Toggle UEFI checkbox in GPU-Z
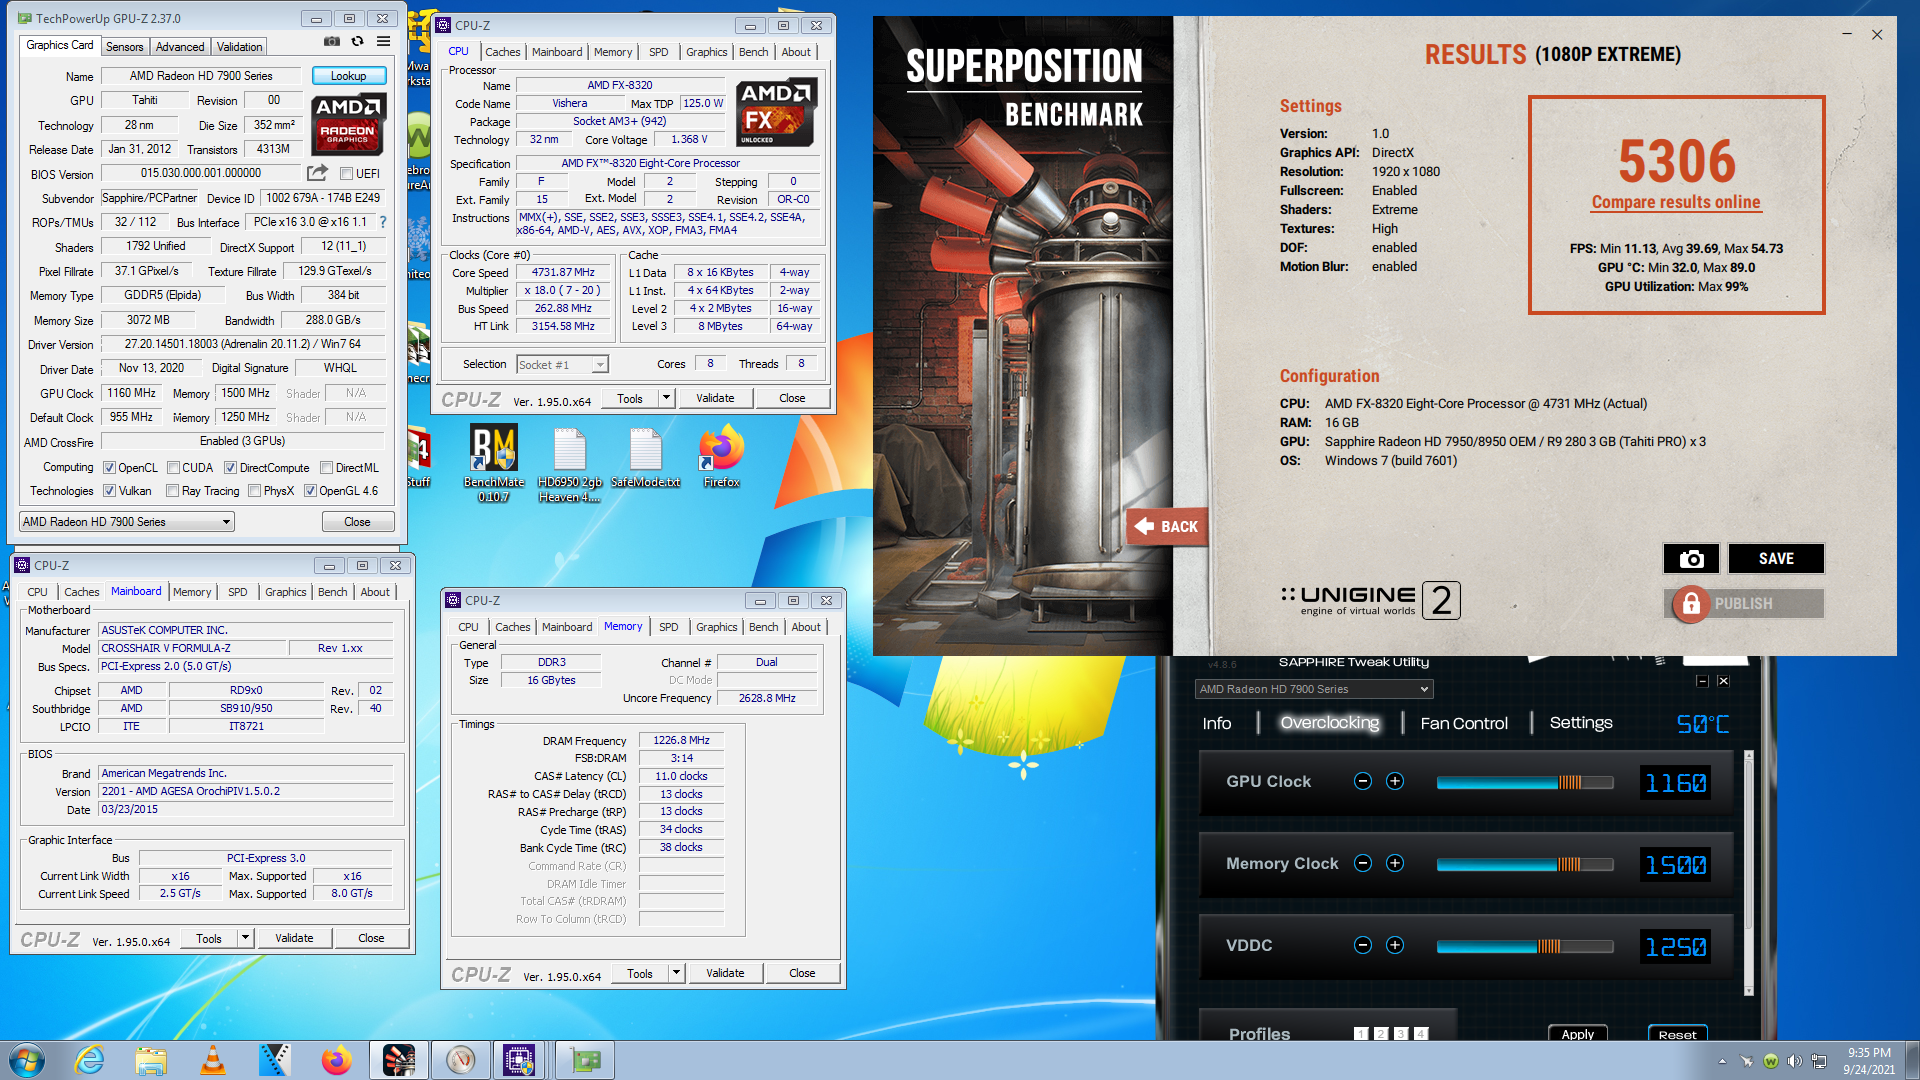The width and height of the screenshot is (1920, 1080). 346,174
